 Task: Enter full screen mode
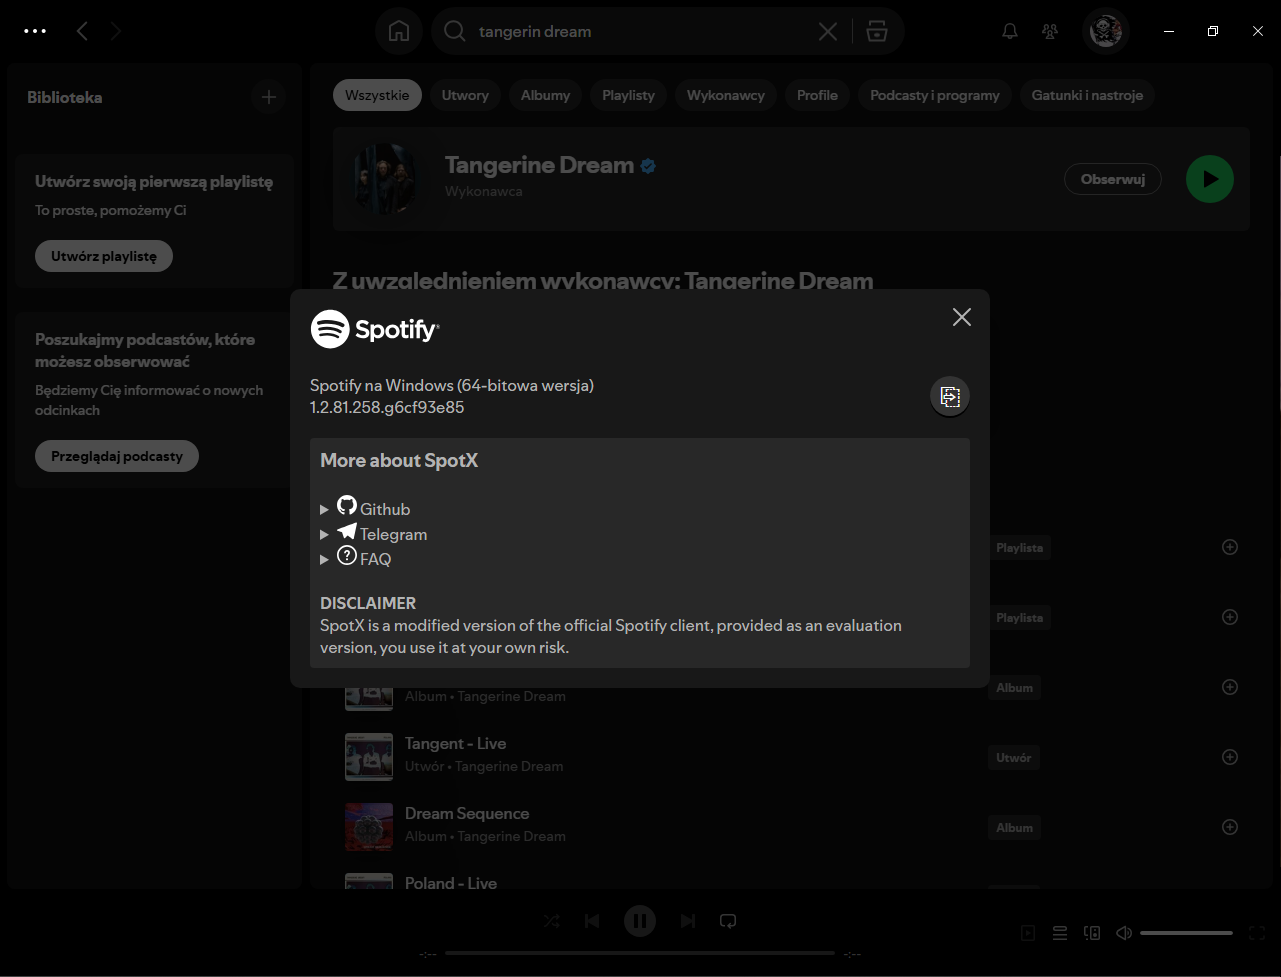click(1257, 933)
